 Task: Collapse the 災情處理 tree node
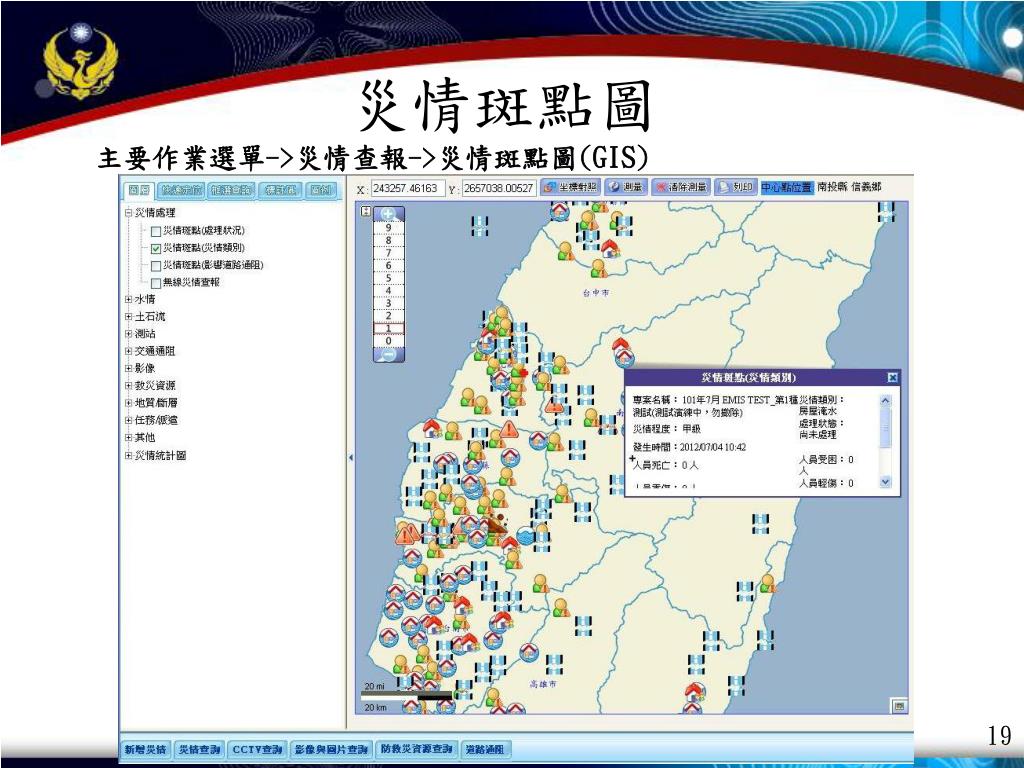[x=129, y=213]
